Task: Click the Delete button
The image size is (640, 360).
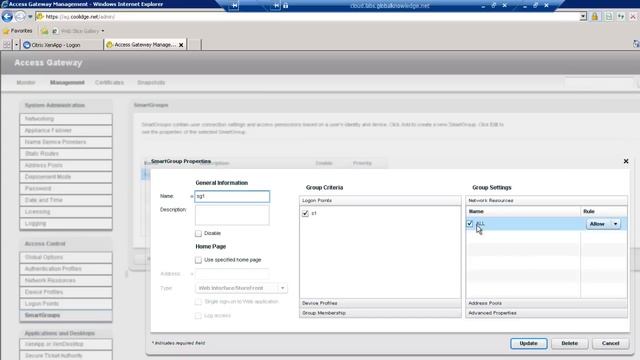Action: point(569,343)
